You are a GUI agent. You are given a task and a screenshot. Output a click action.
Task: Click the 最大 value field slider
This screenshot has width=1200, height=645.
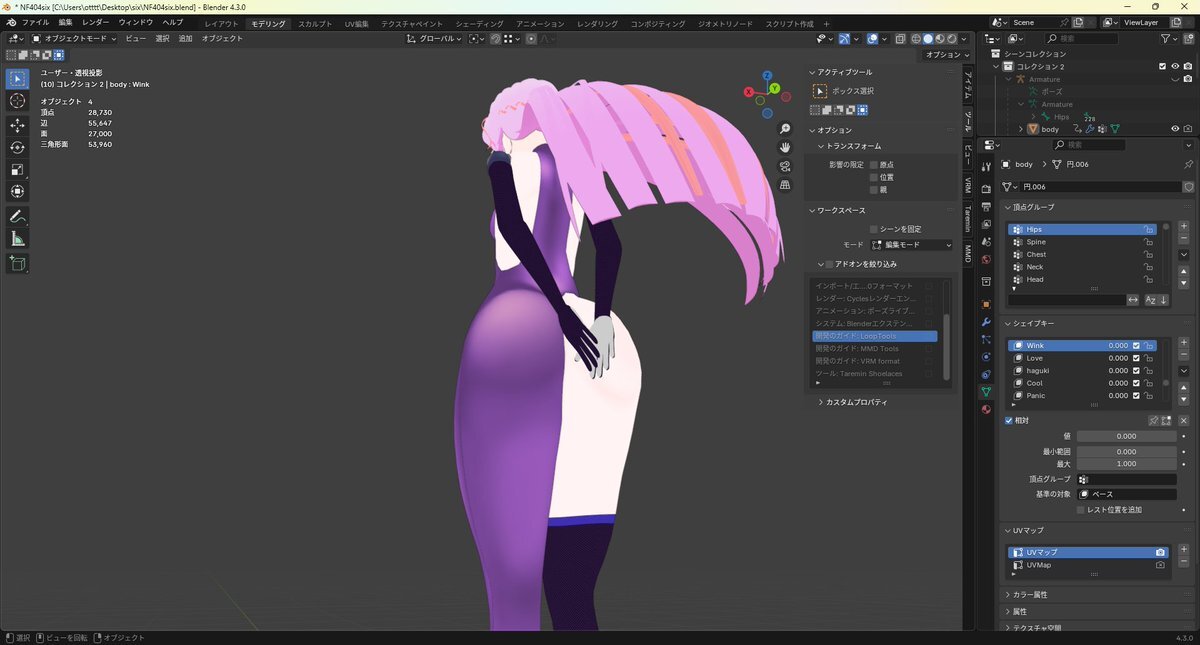tap(1126, 464)
